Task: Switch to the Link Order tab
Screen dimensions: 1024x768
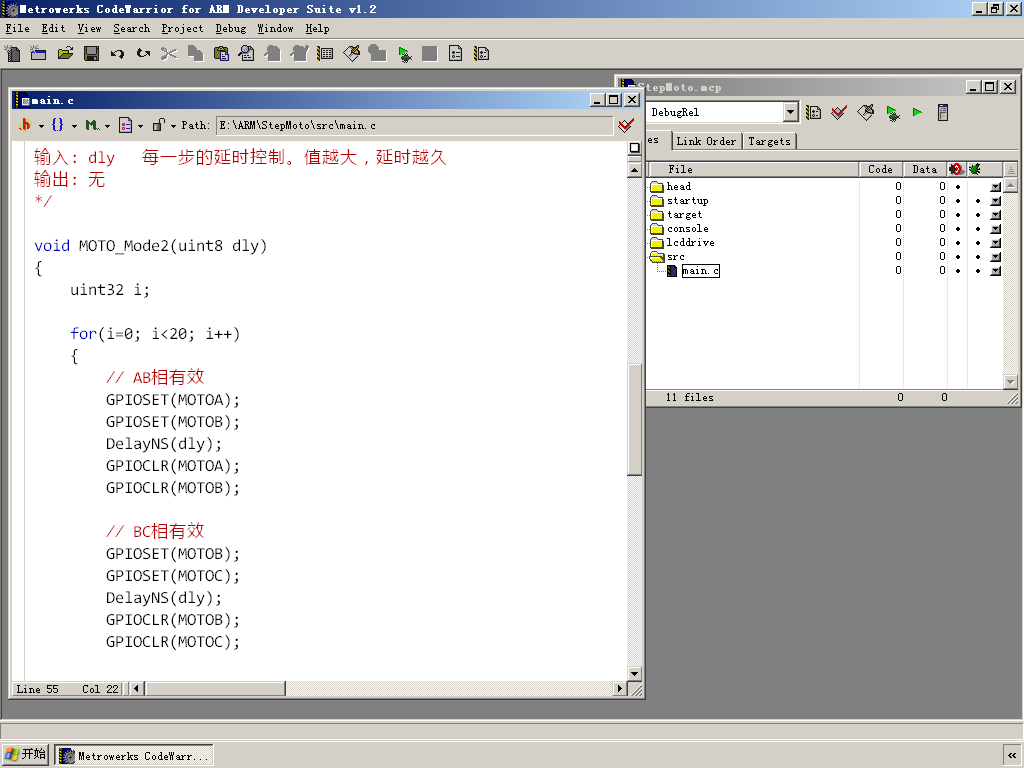Action: tap(706, 141)
